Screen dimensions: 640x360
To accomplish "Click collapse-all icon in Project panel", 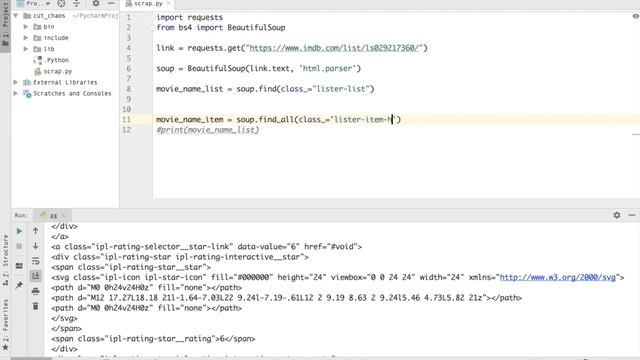I will (76, 3).
